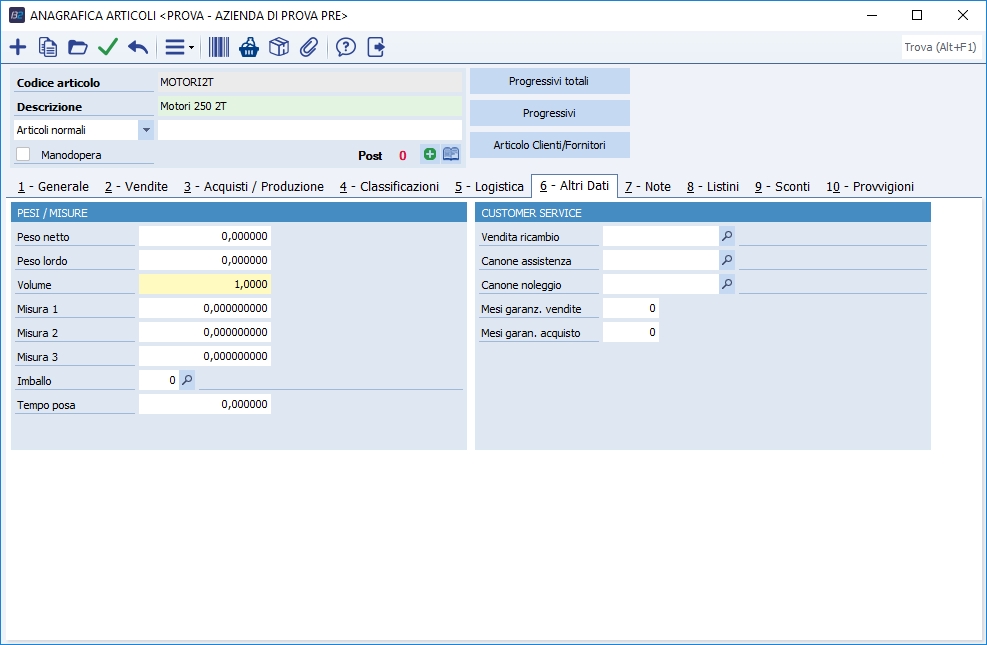Click the Trova search box
The width and height of the screenshot is (987, 645).
pos(940,47)
